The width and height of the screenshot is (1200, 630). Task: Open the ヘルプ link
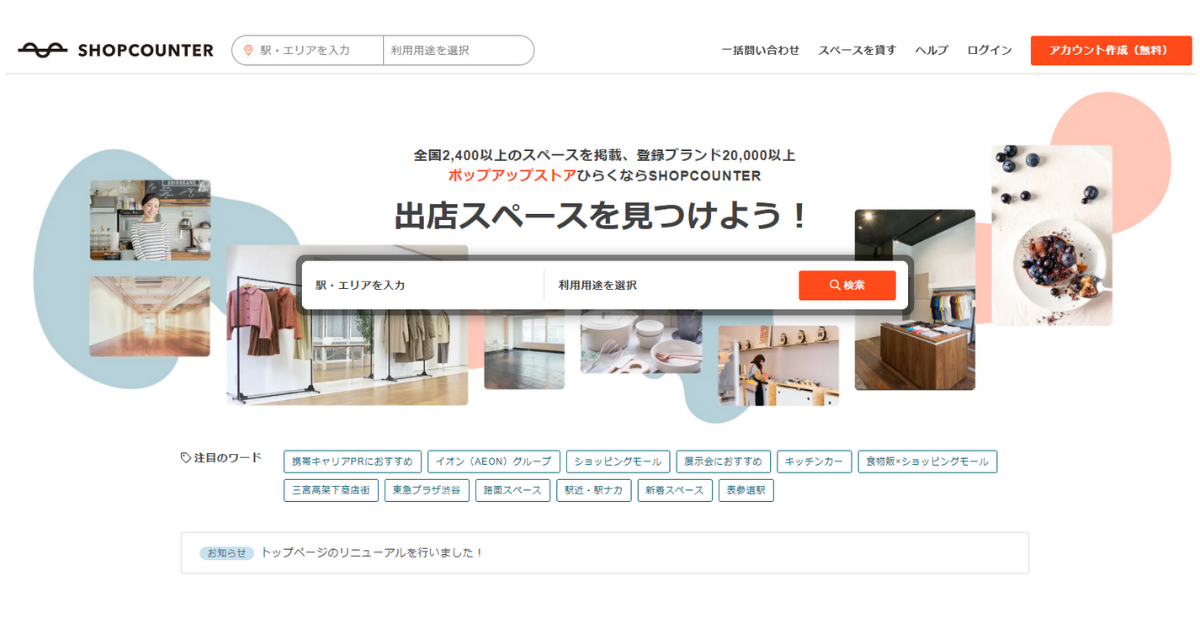coord(931,50)
